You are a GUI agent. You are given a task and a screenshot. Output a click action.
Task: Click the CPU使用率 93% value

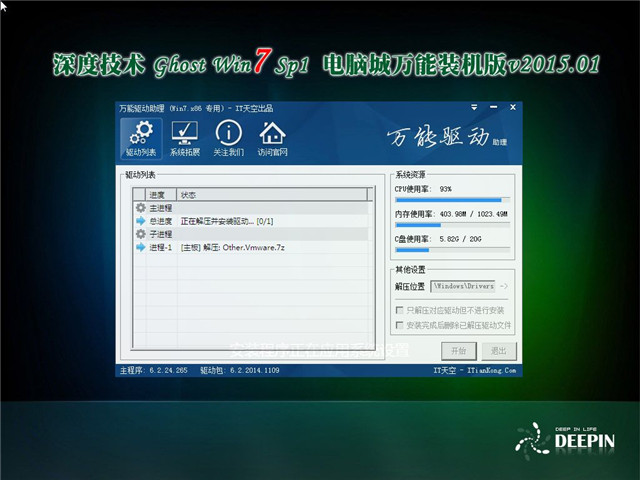445,189
